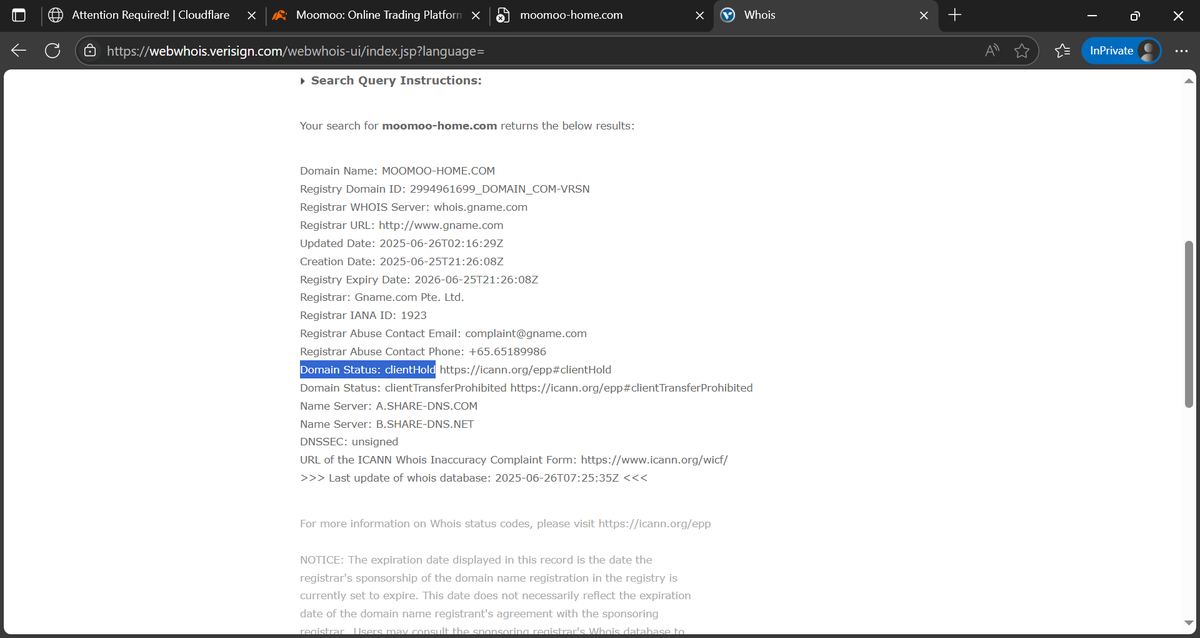Close the moomoo-home.com tab

698,15
